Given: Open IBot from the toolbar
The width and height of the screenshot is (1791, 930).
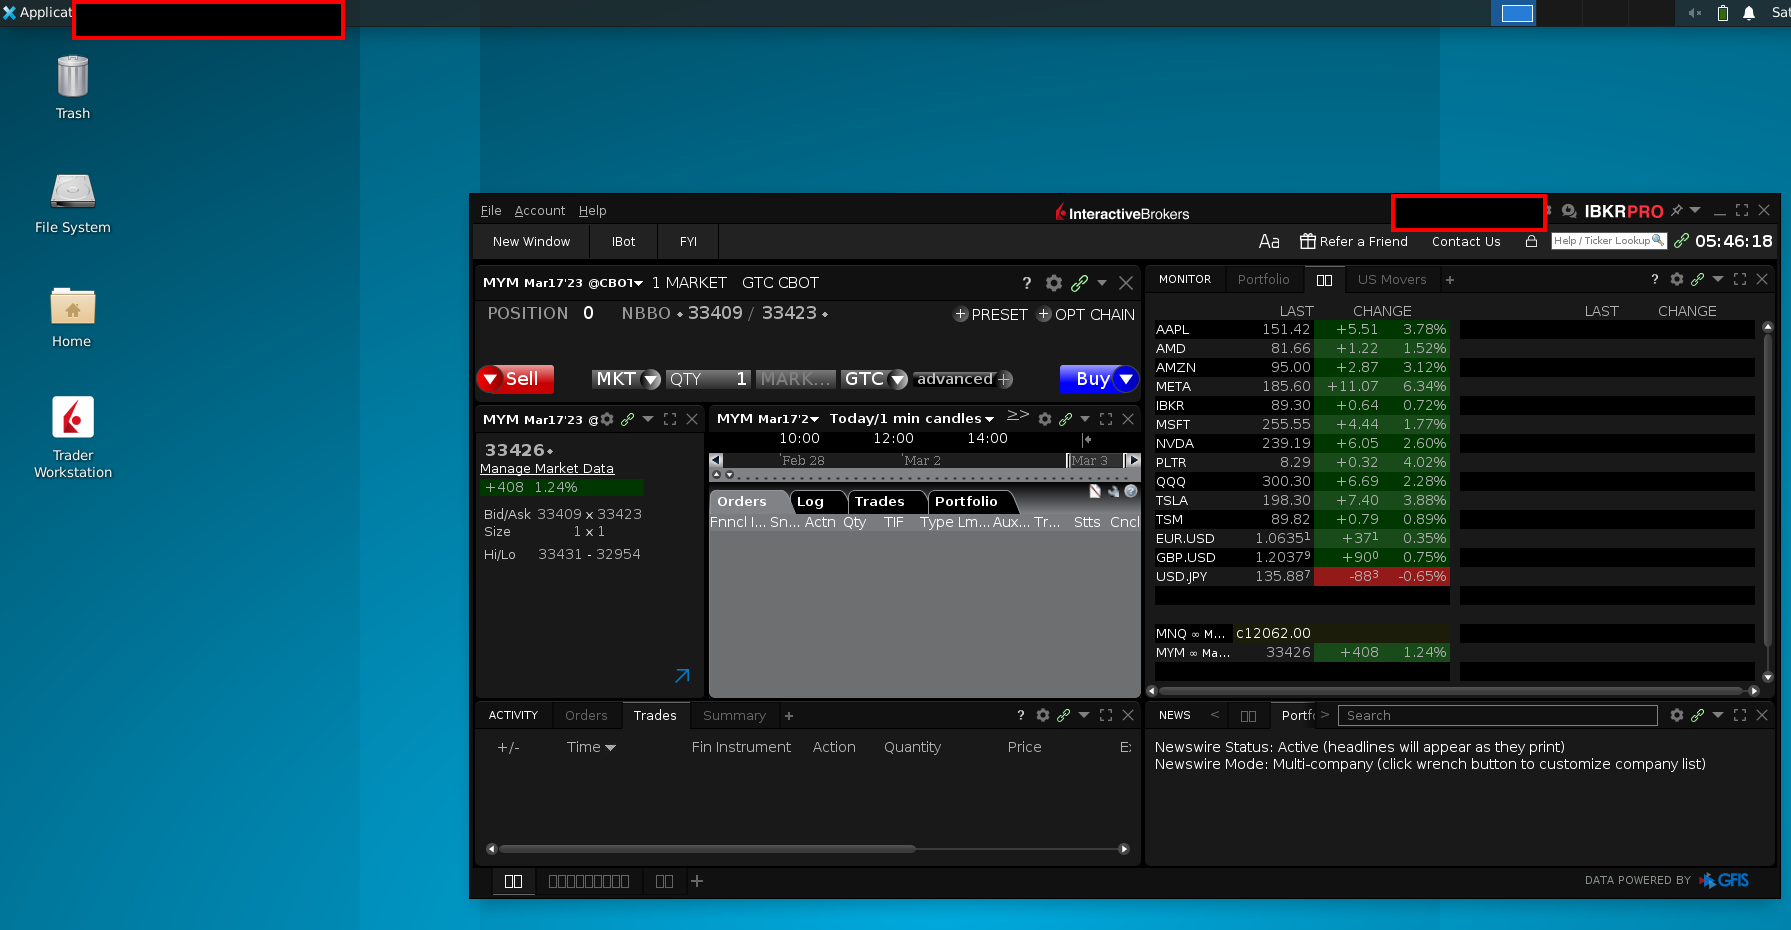Looking at the screenshot, I should click(x=624, y=241).
